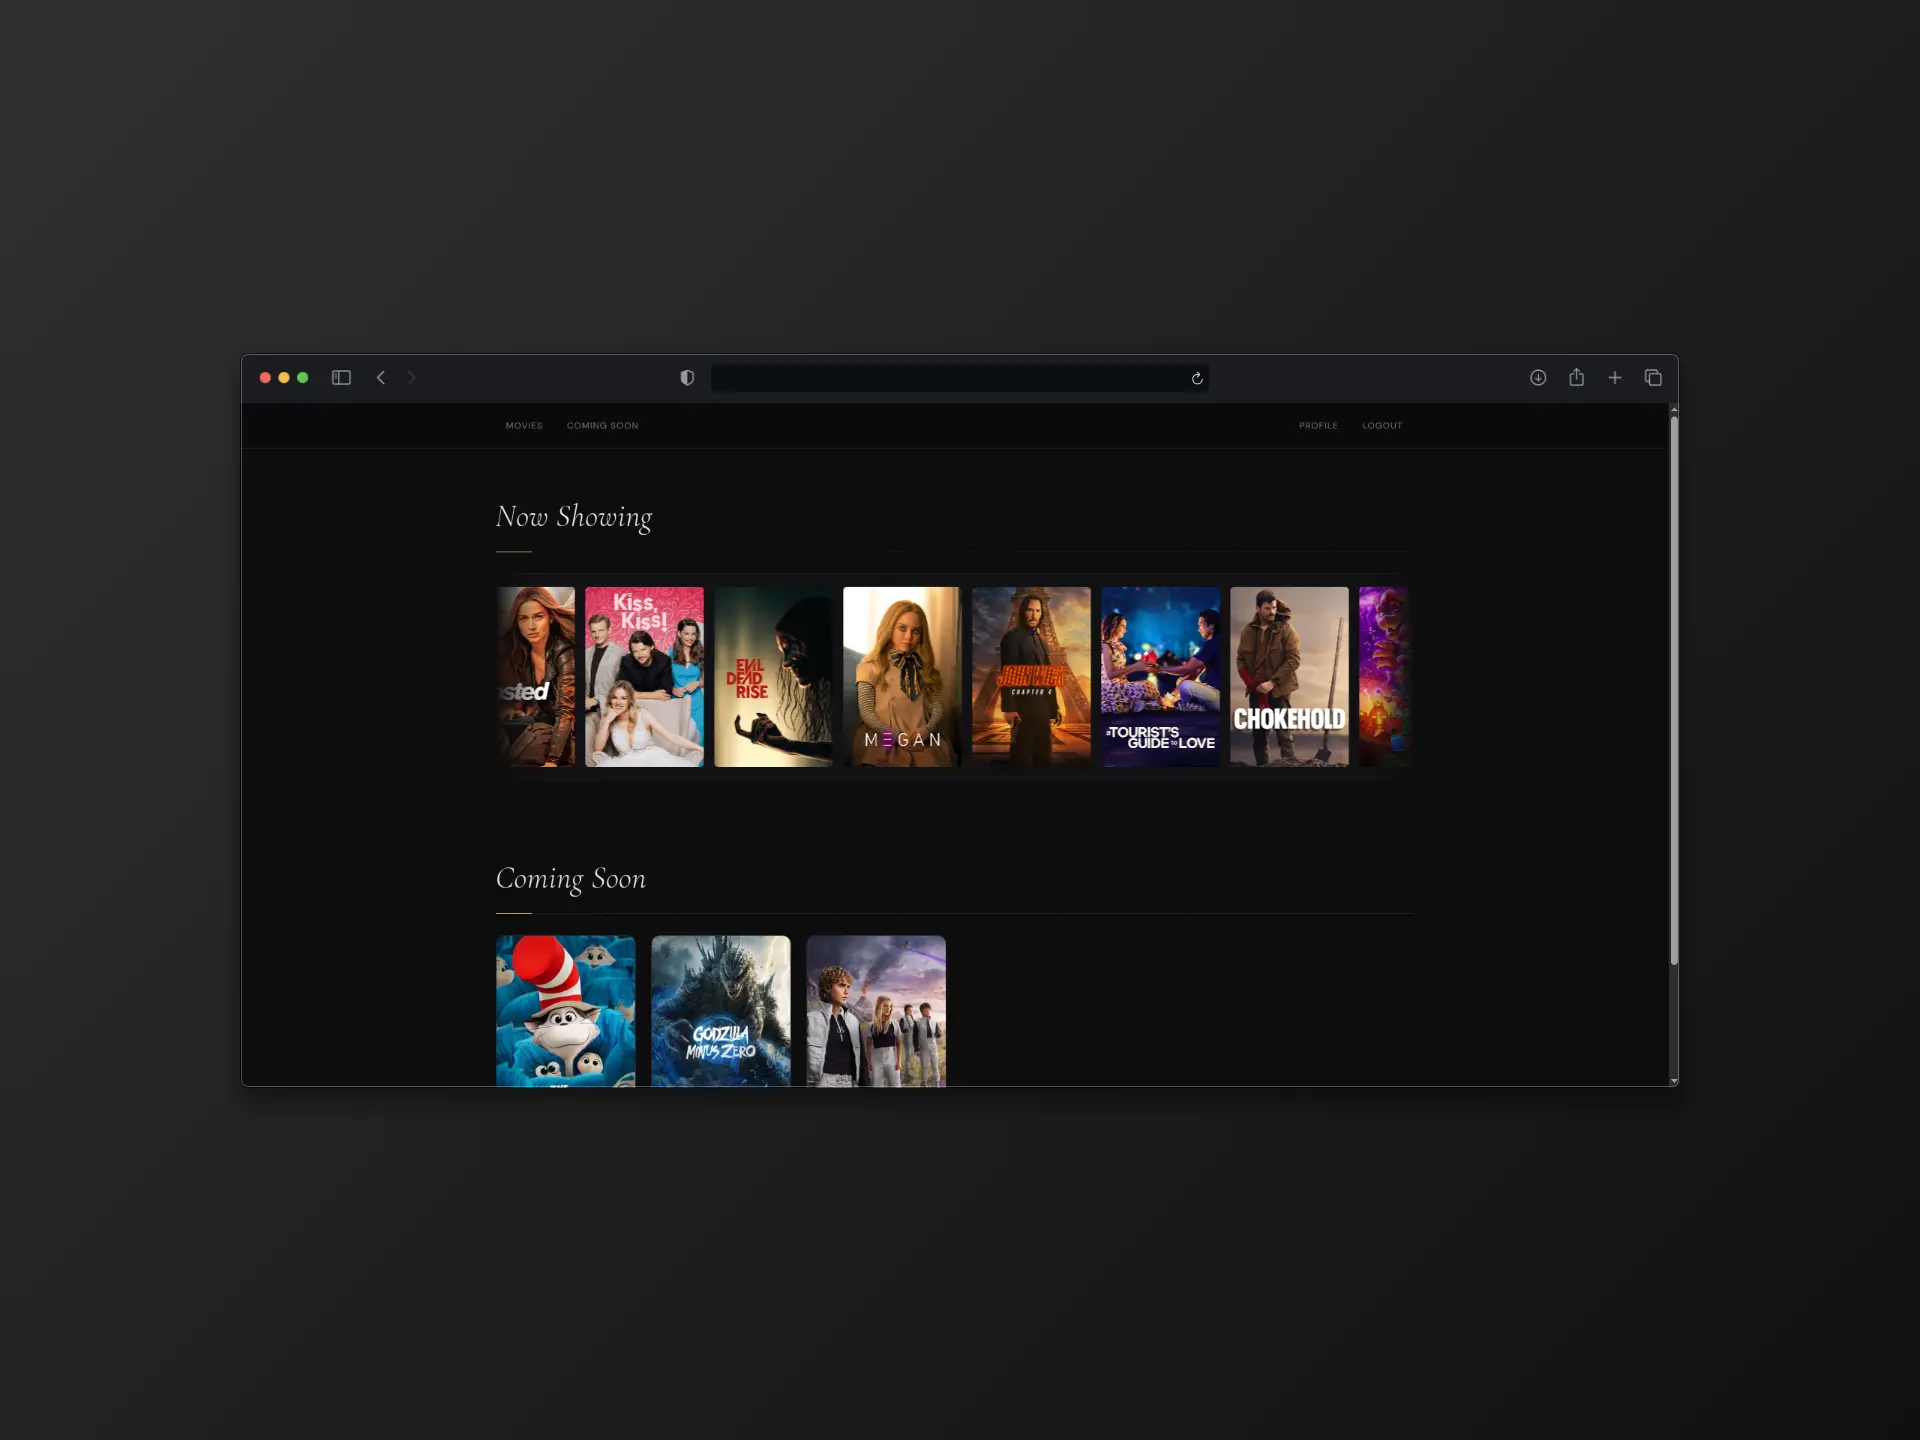Toggle the browser sidebar icon

[341, 378]
